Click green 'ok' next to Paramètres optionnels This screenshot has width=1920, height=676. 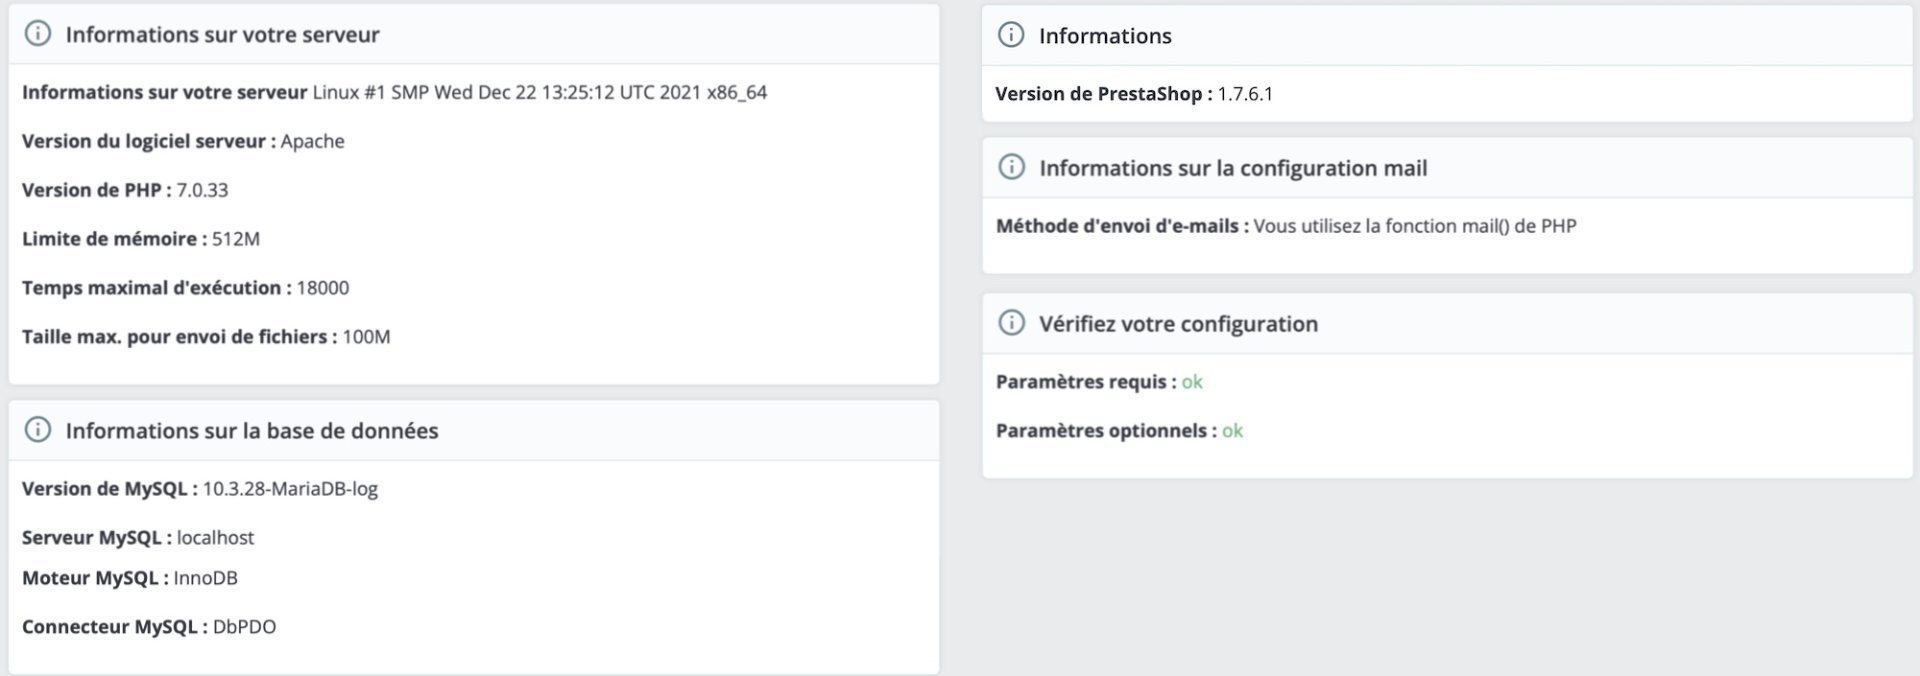[1232, 431]
